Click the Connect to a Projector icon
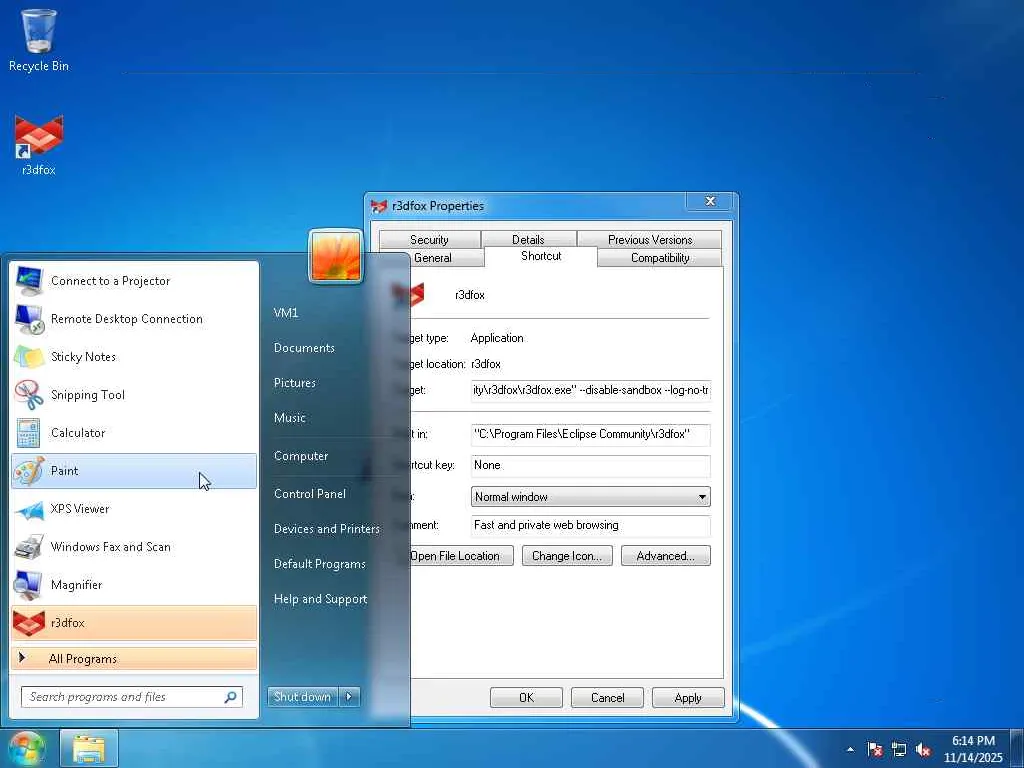The width and height of the screenshot is (1024, 768). coord(29,281)
